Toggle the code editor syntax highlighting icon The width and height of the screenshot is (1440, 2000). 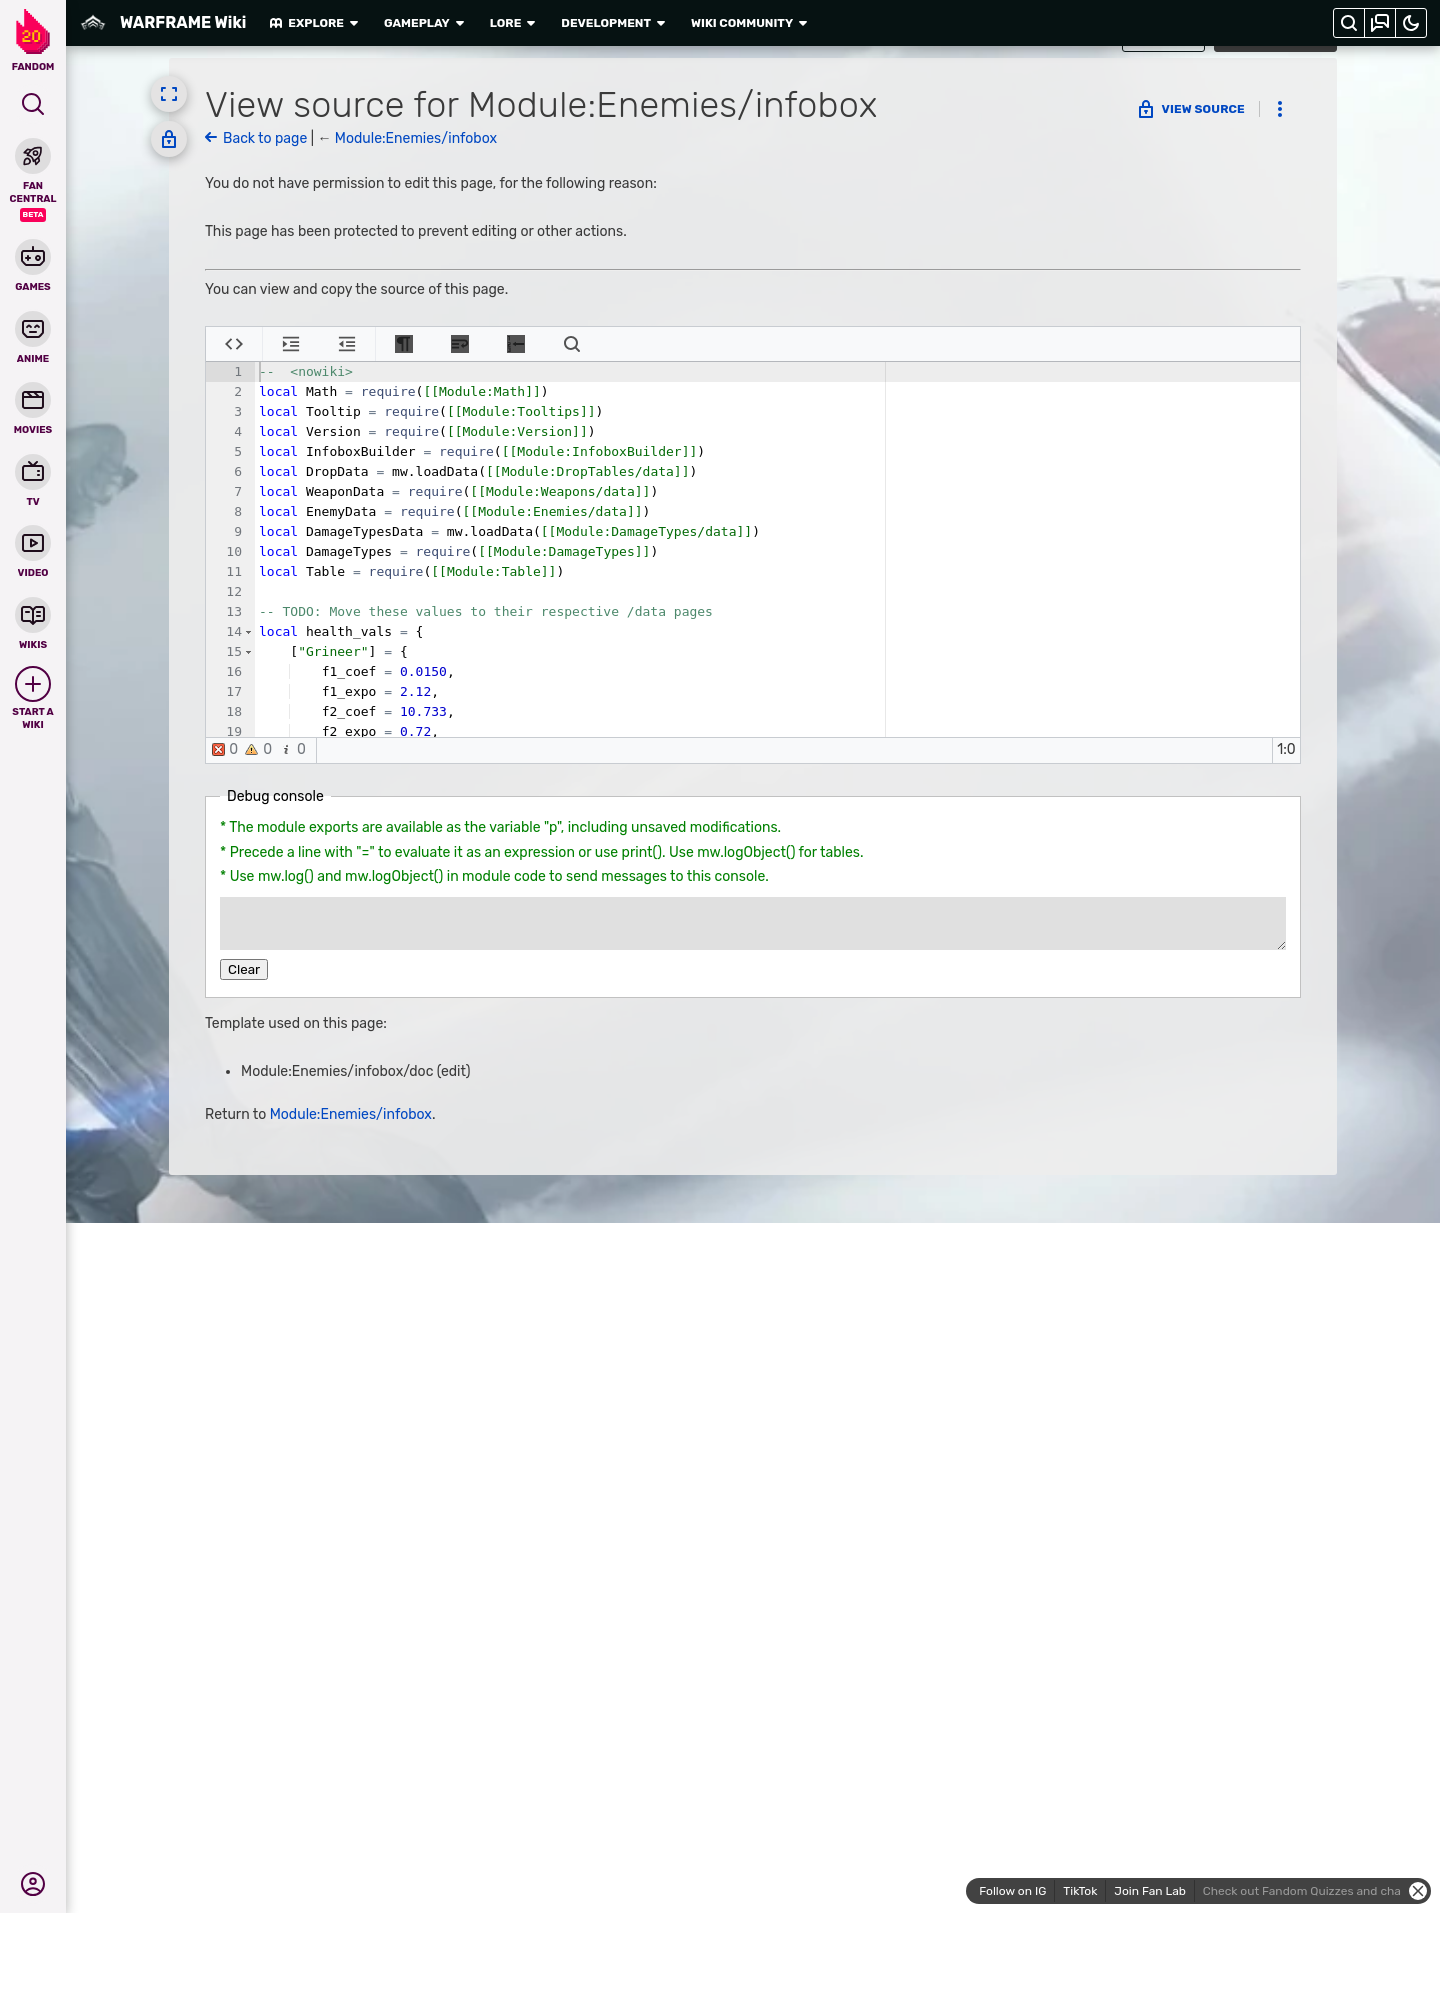point(234,344)
